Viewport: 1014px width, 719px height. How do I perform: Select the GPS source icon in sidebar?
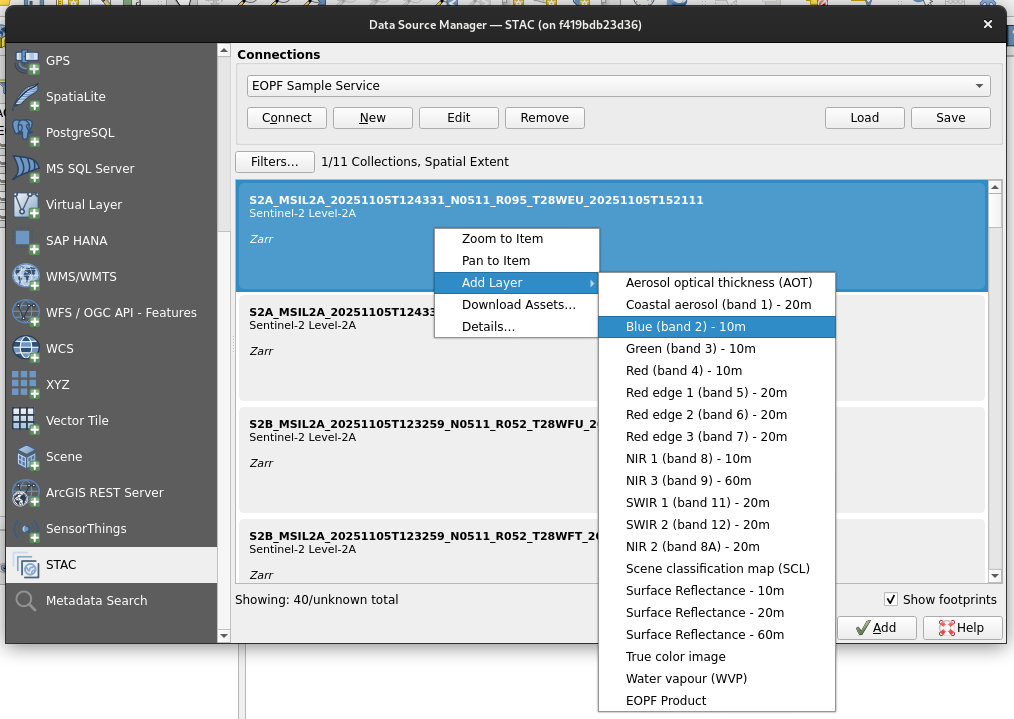(27, 61)
